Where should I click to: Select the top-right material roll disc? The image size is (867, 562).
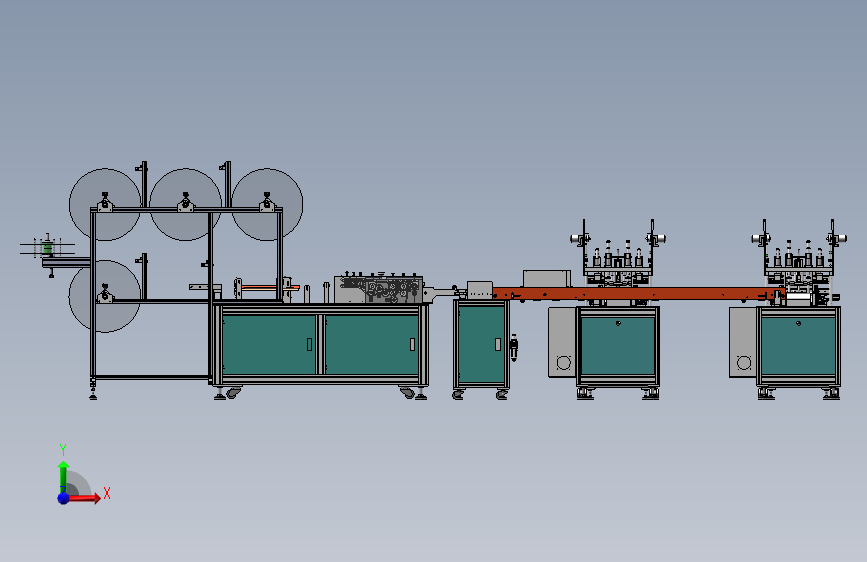(x=267, y=205)
